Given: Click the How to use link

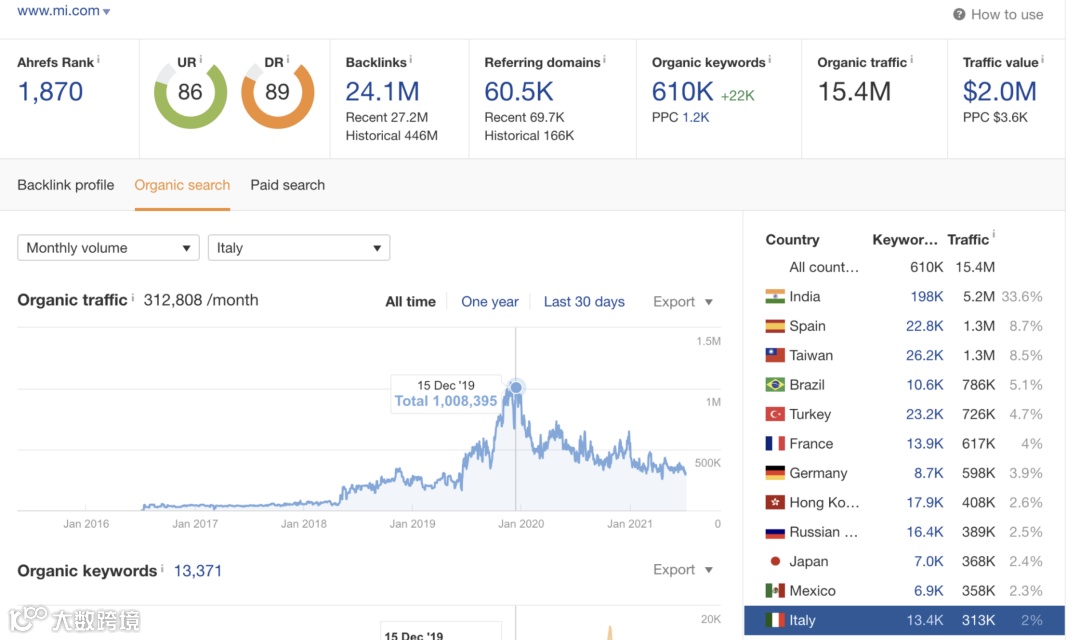Looking at the screenshot, I should tap(1006, 14).
